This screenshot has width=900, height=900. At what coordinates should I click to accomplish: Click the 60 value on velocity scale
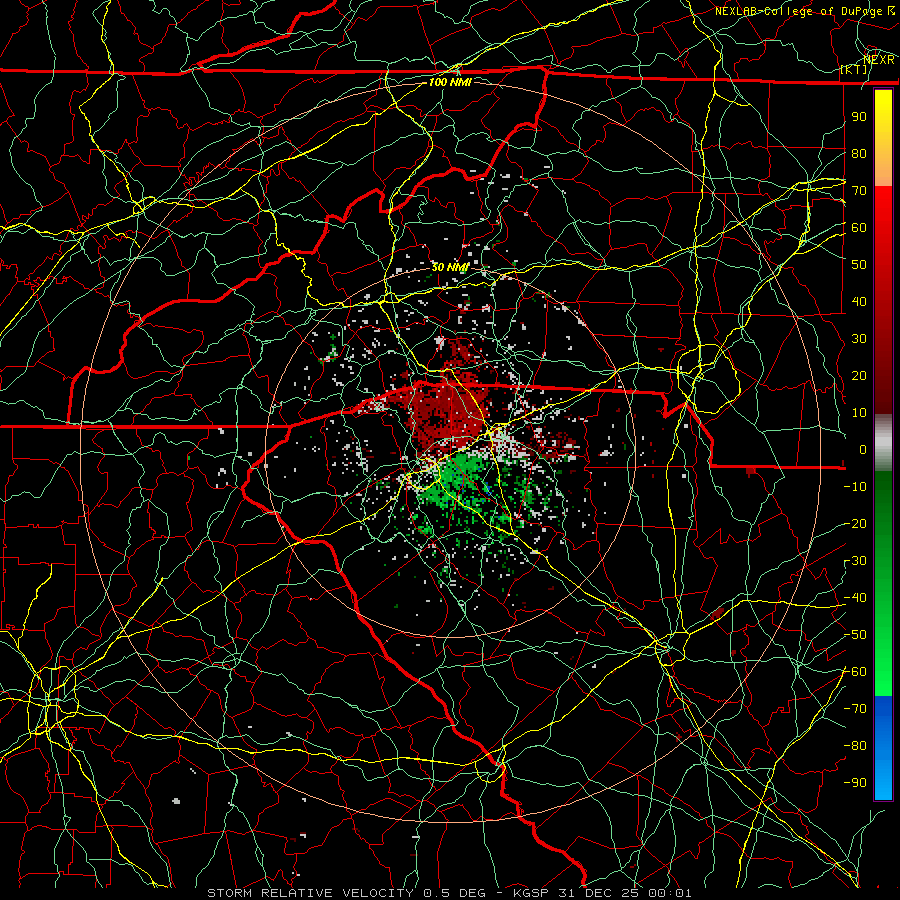[x=859, y=227]
